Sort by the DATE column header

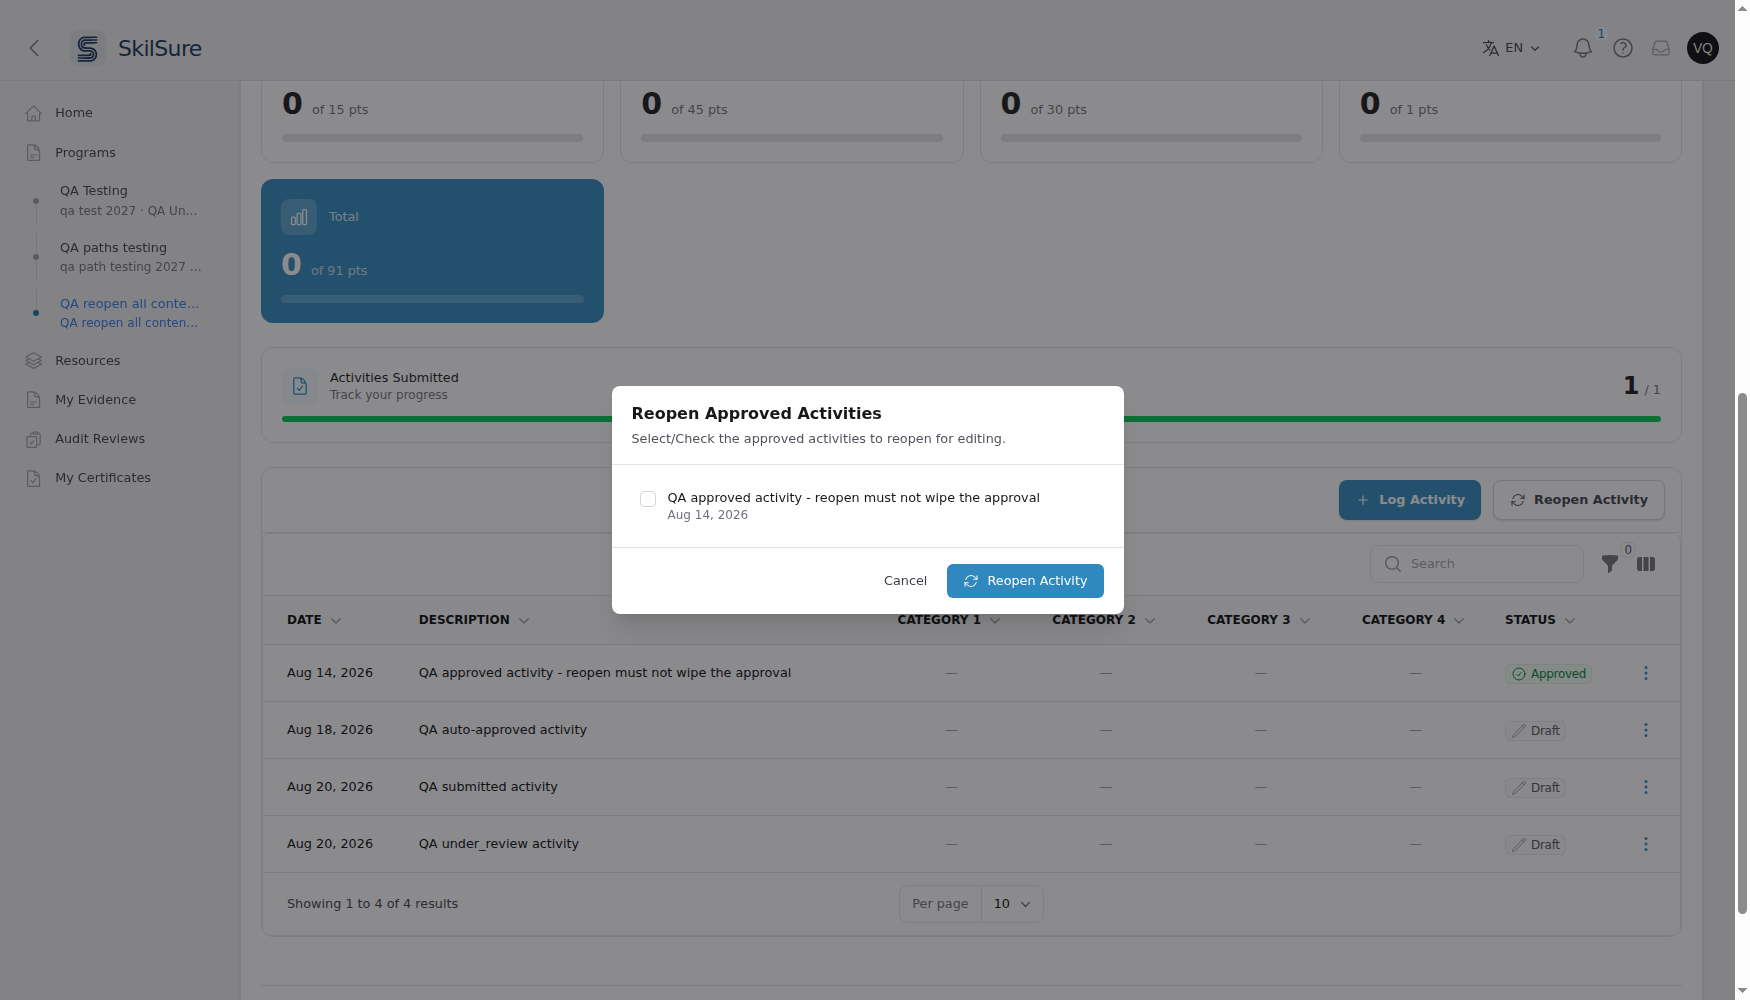click(x=314, y=620)
